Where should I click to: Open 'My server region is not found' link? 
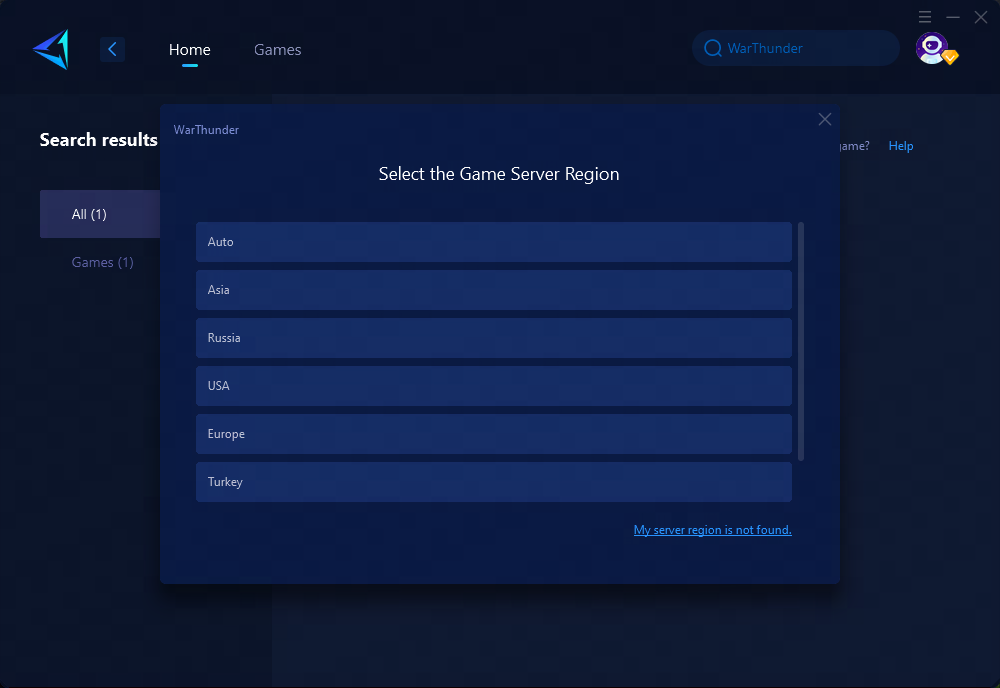click(x=712, y=530)
